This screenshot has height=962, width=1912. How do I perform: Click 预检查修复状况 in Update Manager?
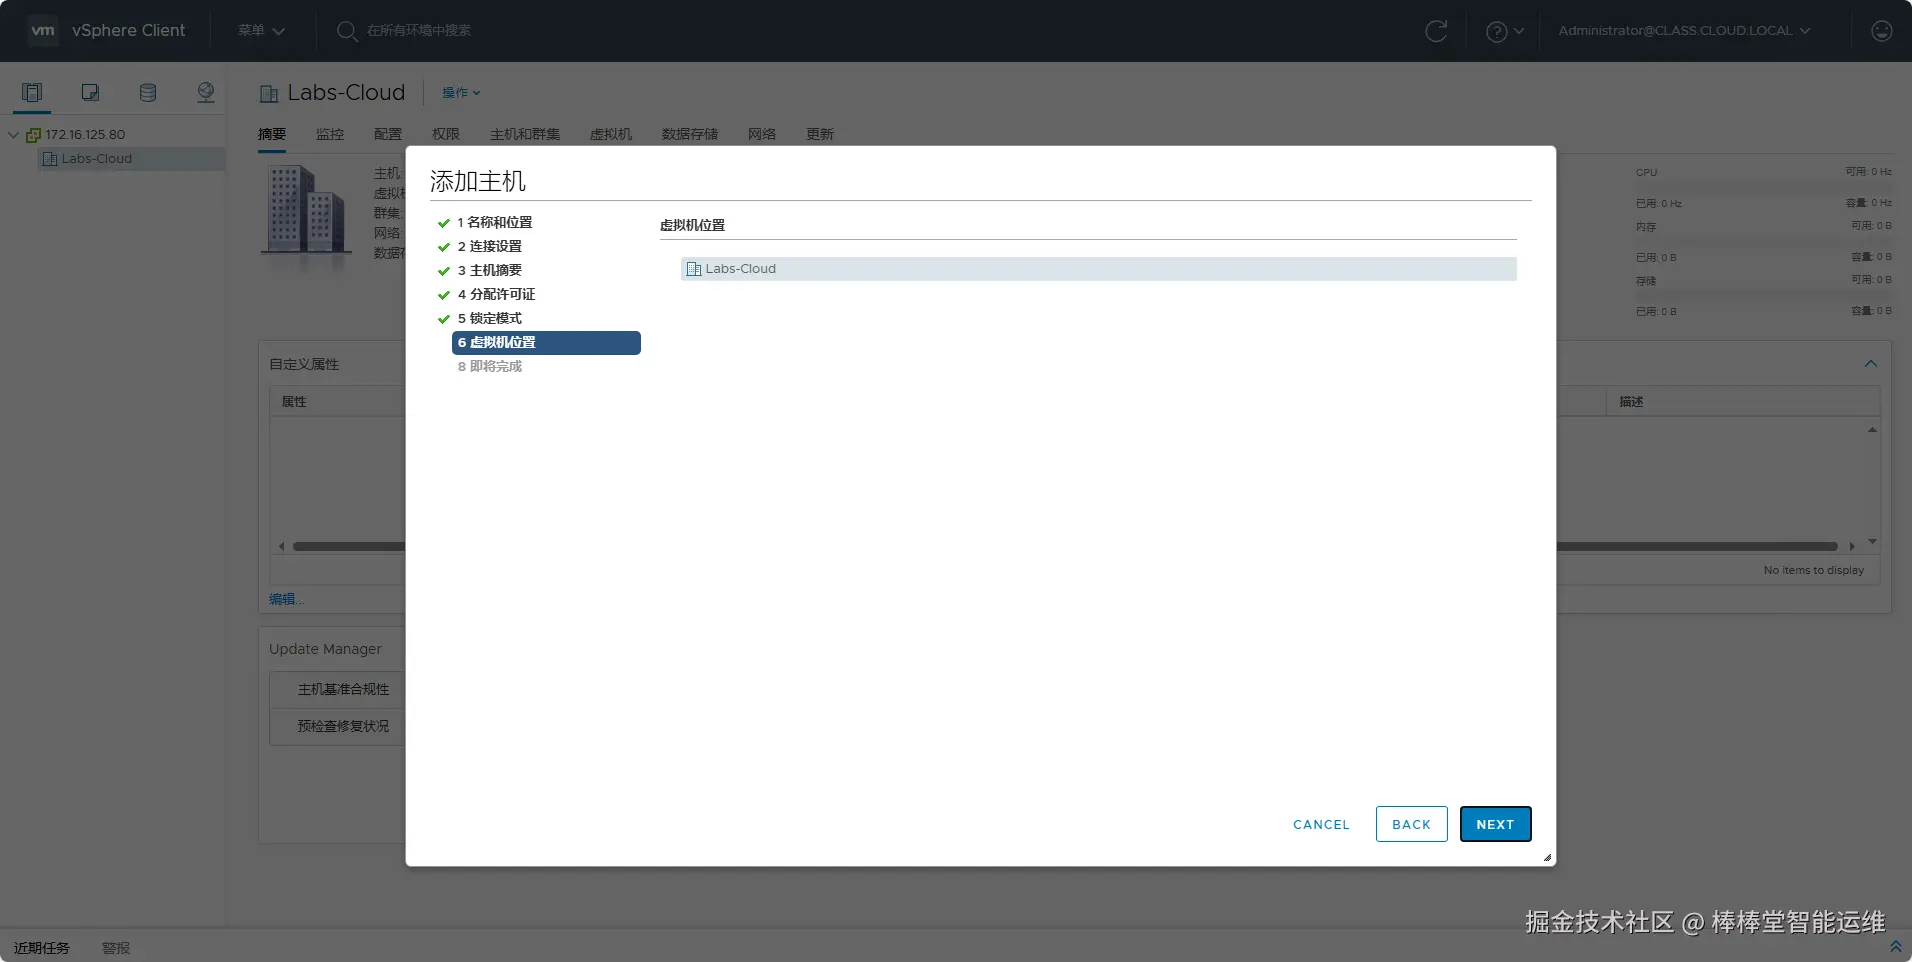343,726
